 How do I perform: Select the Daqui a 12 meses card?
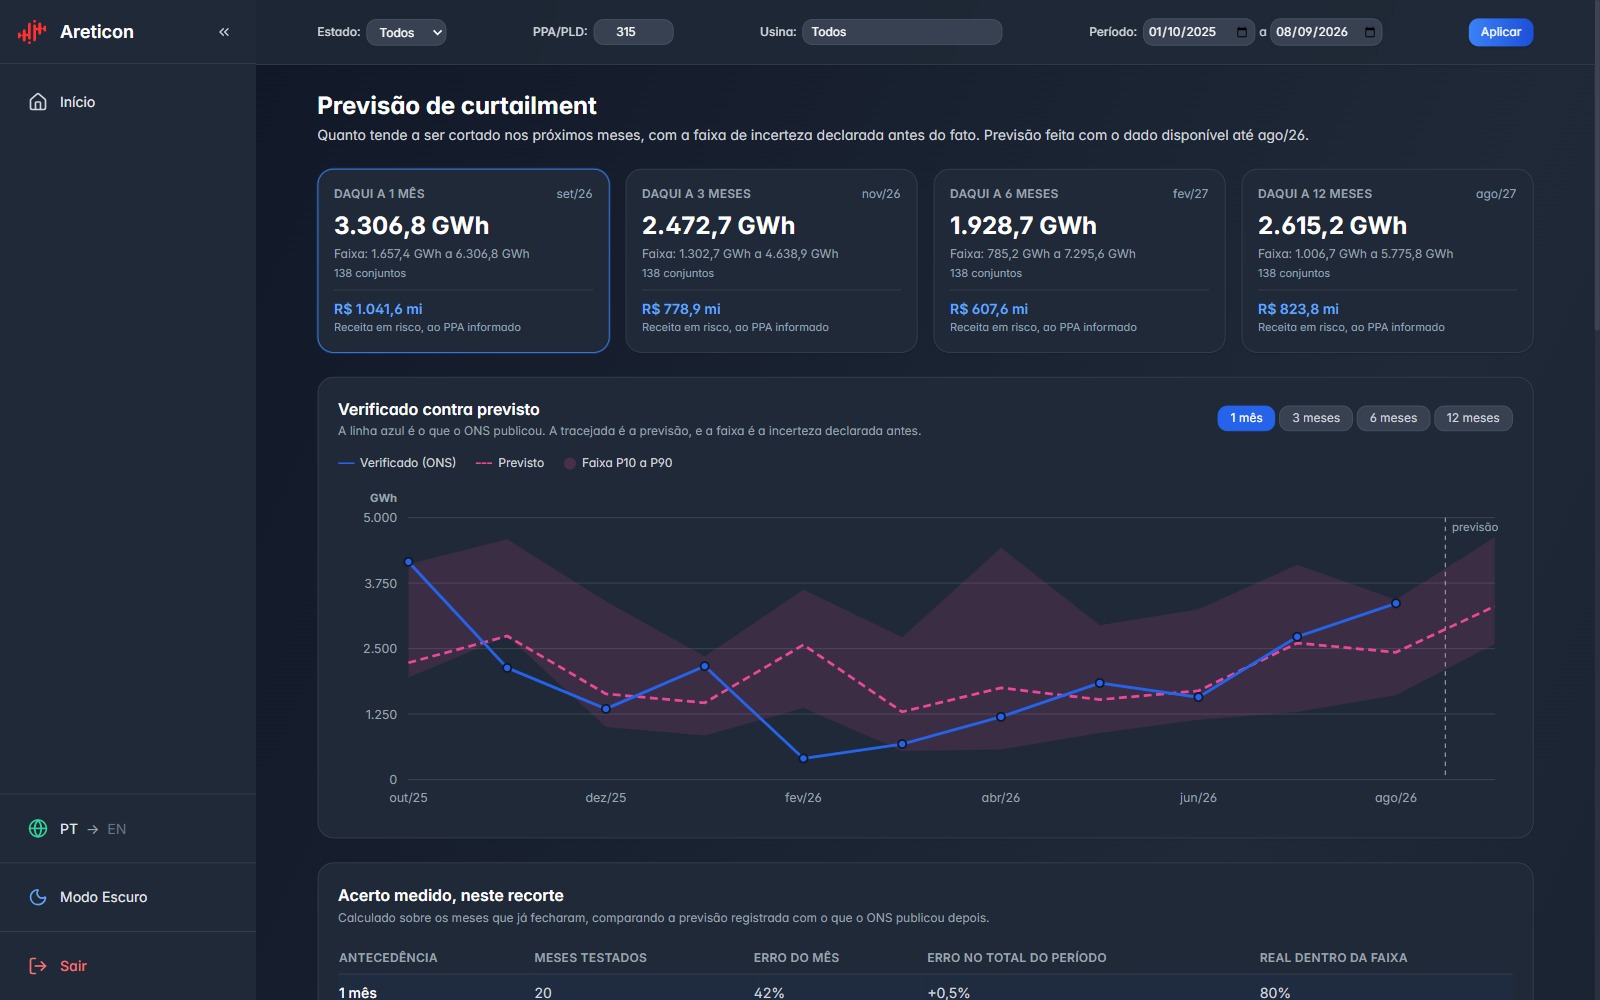point(1387,261)
